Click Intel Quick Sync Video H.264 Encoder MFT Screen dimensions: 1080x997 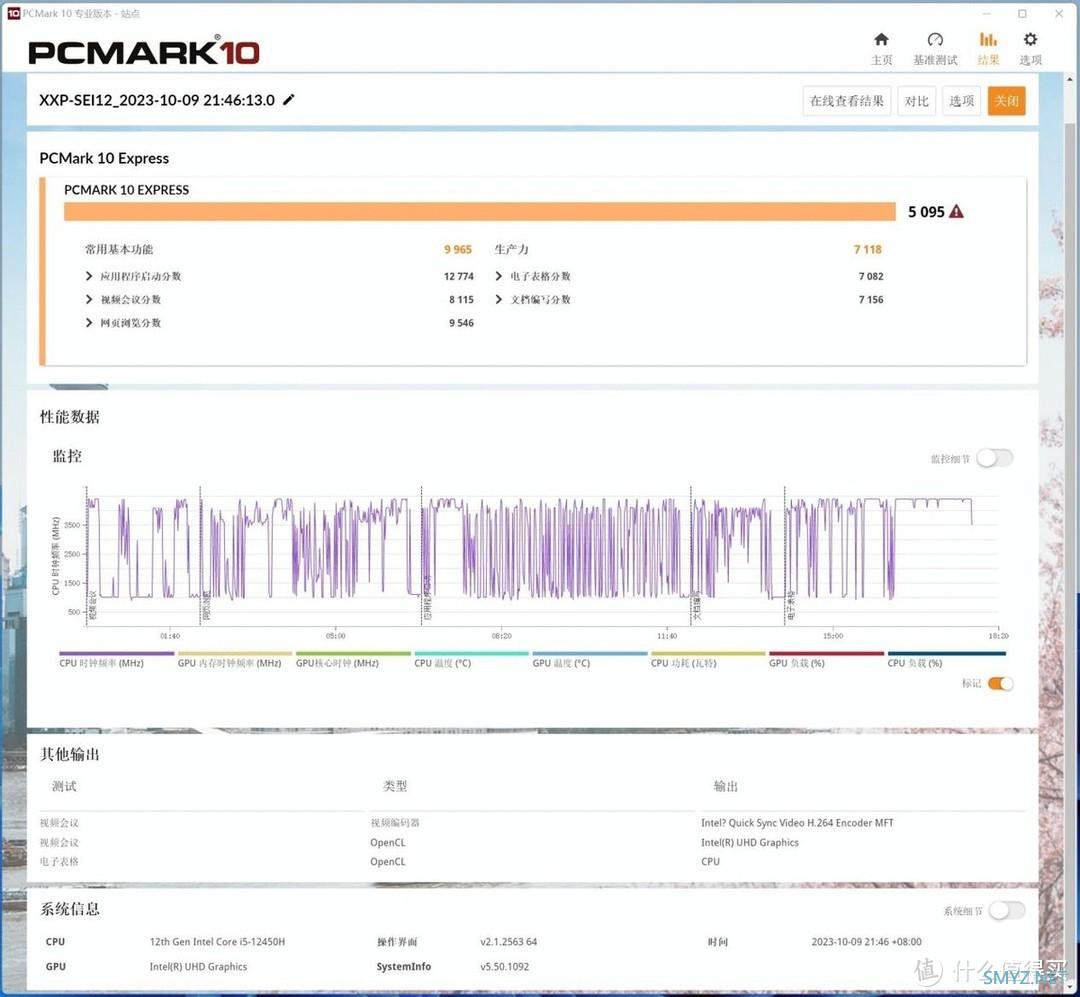click(797, 823)
